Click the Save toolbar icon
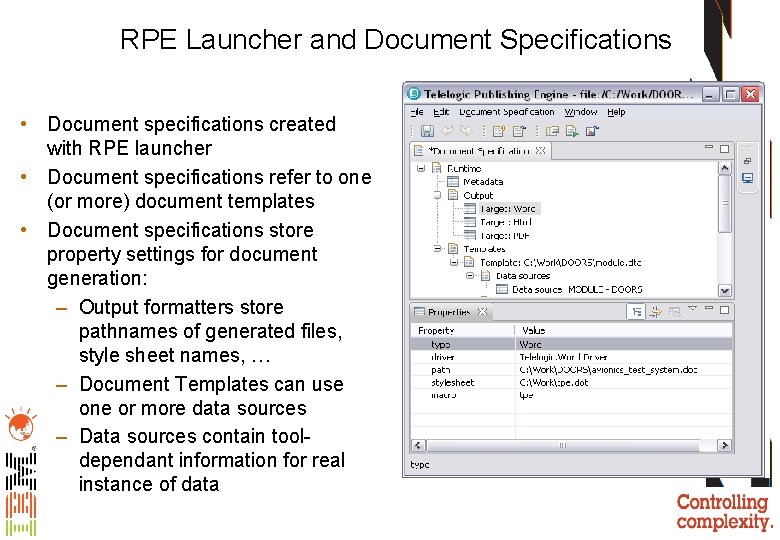 (x=427, y=131)
